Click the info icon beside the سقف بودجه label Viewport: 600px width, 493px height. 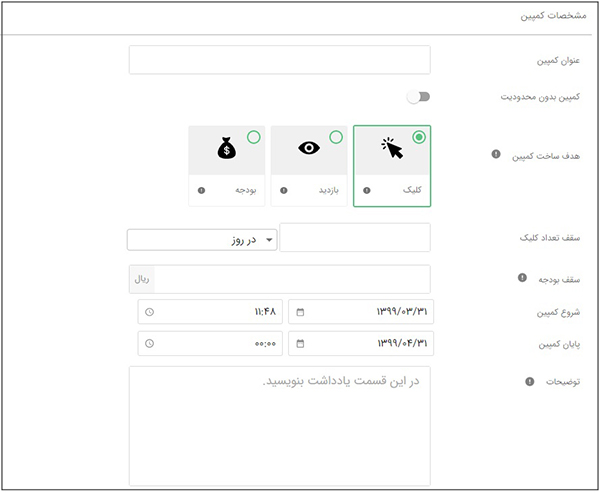[x=522, y=277]
